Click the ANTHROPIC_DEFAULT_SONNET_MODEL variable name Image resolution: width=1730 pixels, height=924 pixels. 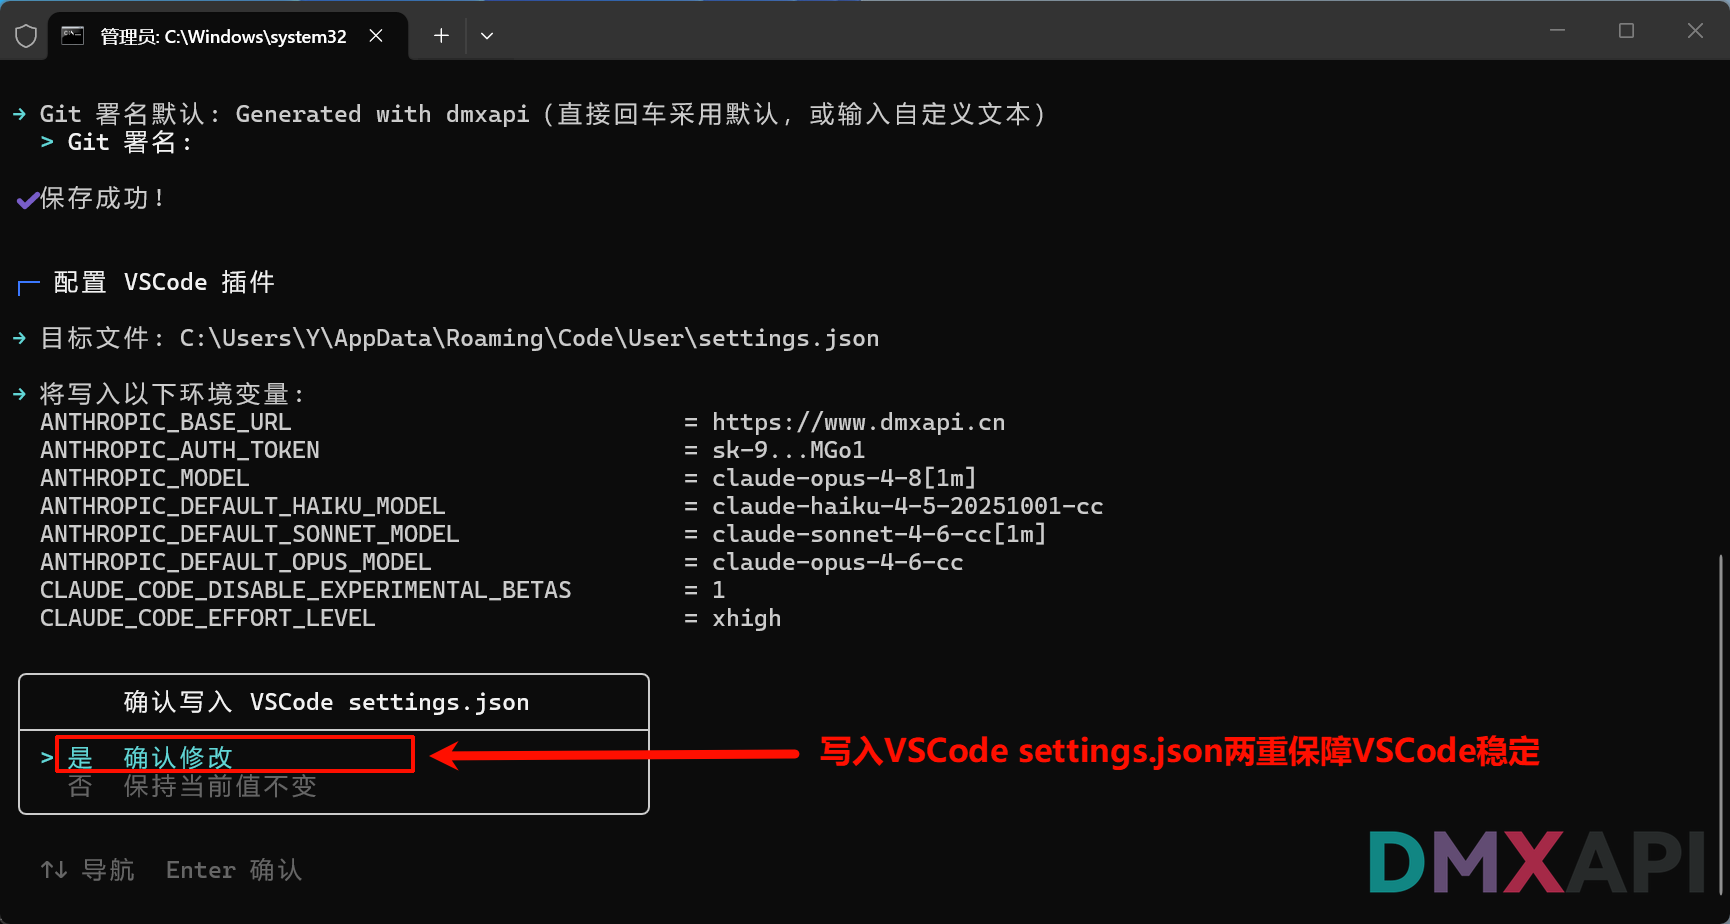tap(249, 534)
